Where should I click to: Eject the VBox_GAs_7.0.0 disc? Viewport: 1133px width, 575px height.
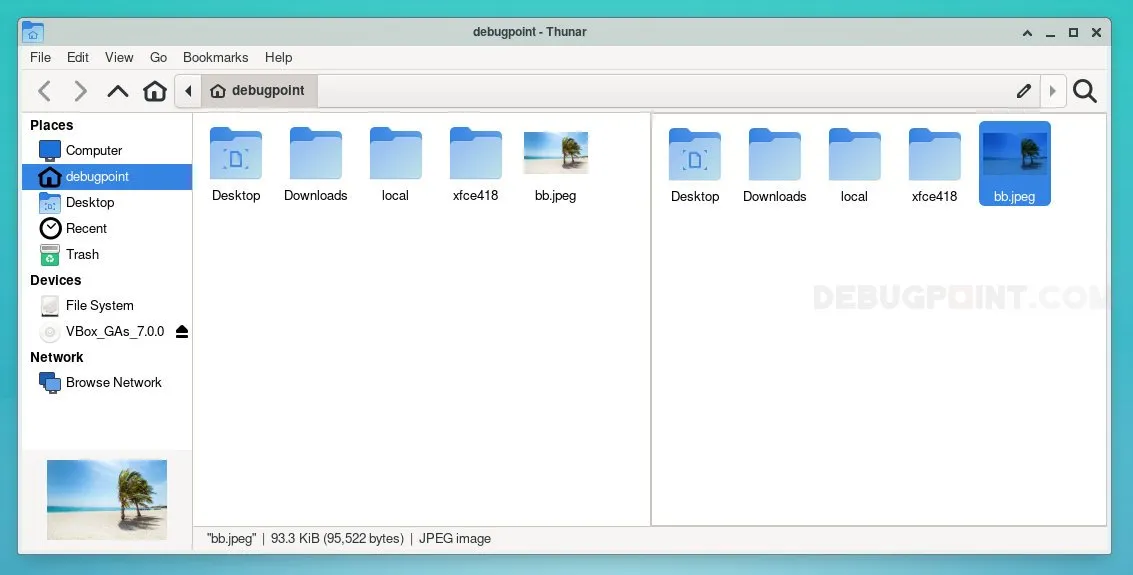(x=182, y=331)
